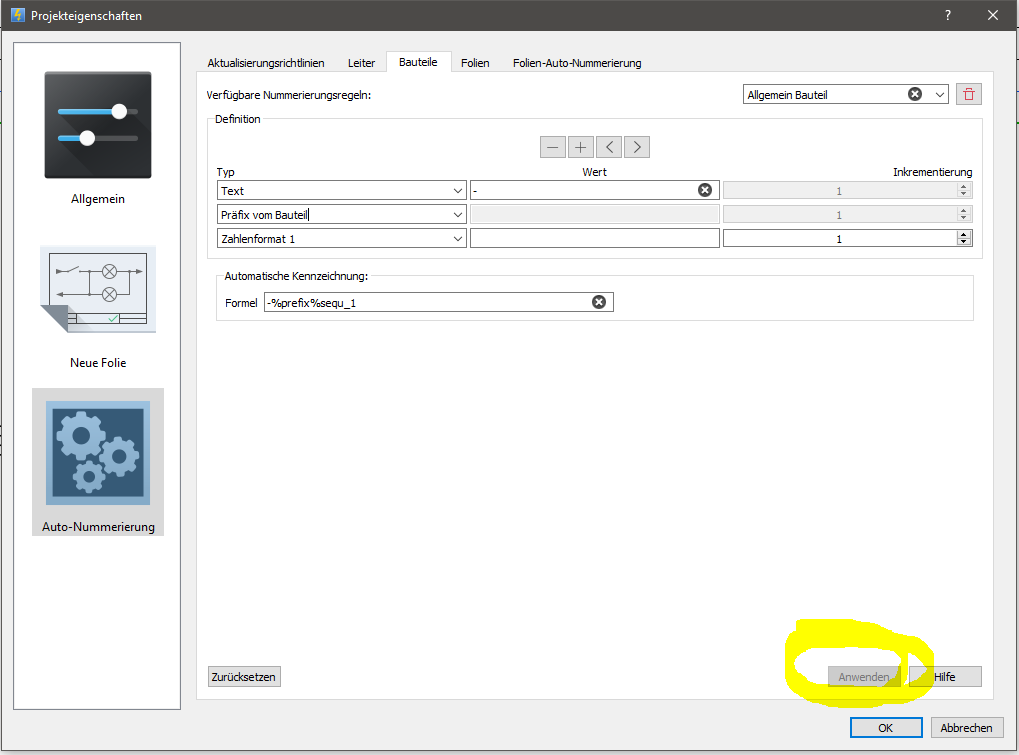Add a definition row with plus button
This screenshot has height=755, width=1019.
click(581, 147)
